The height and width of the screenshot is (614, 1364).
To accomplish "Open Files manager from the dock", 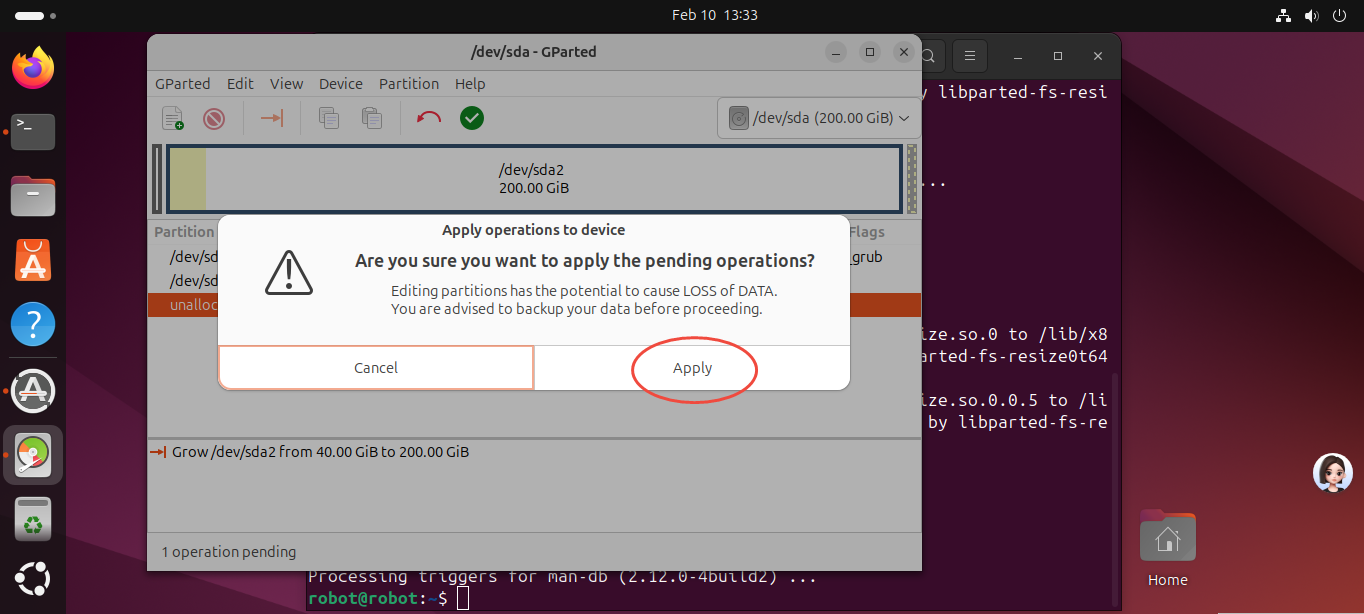I will click(x=33, y=196).
